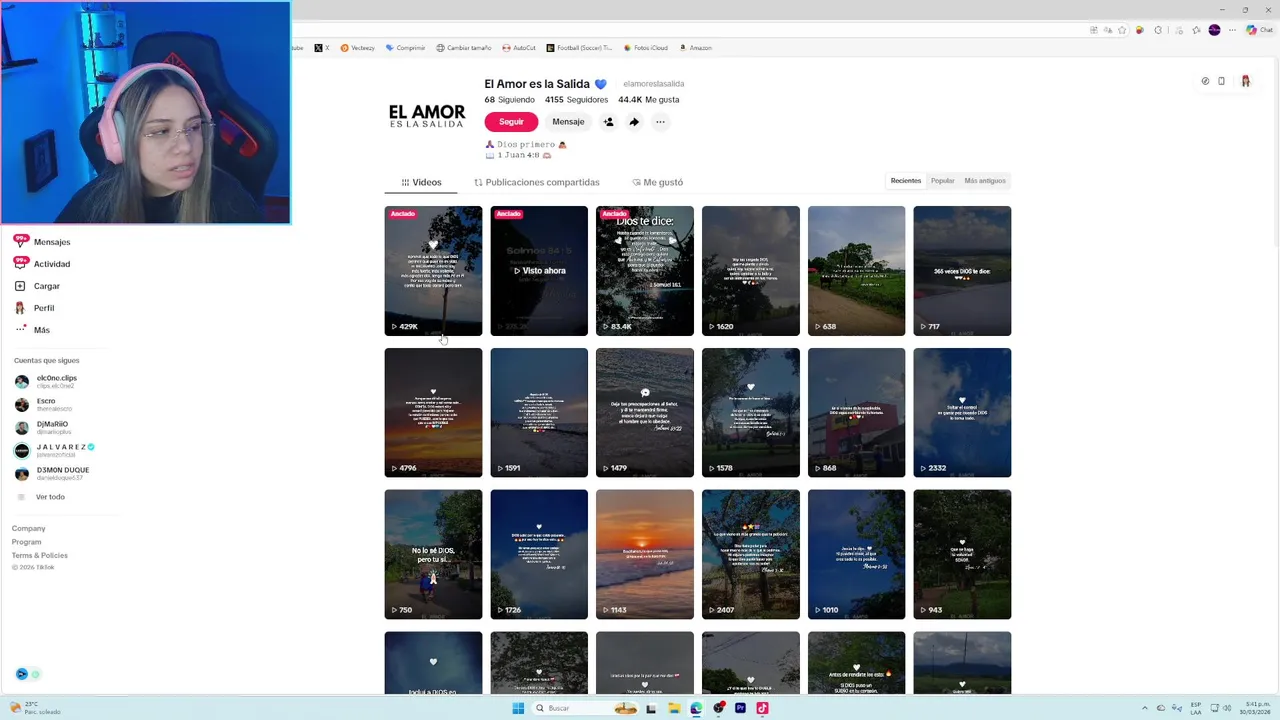1280x720 pixels.
Task: Open Perfil in the sidebar
Action: pos(34,308)
